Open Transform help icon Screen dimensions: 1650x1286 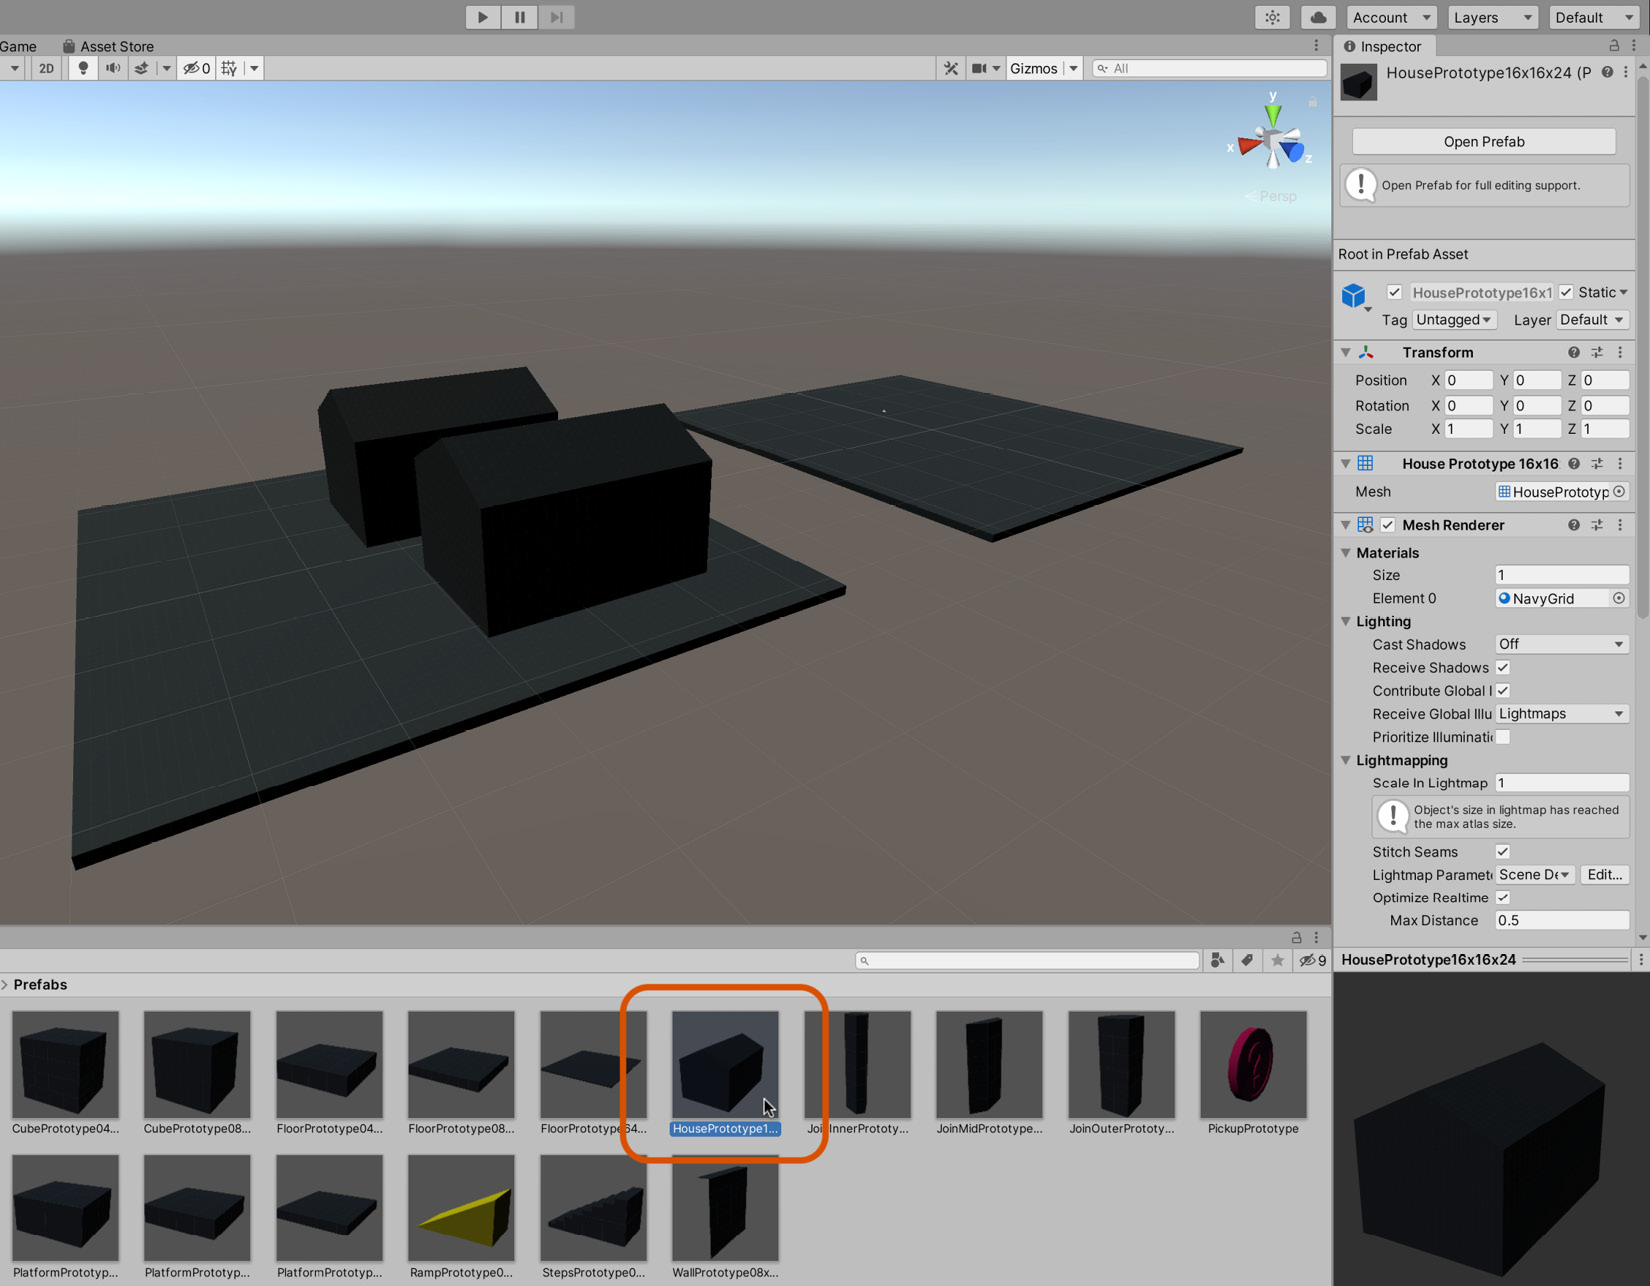pyautogui.click(x=1574, y=352)
